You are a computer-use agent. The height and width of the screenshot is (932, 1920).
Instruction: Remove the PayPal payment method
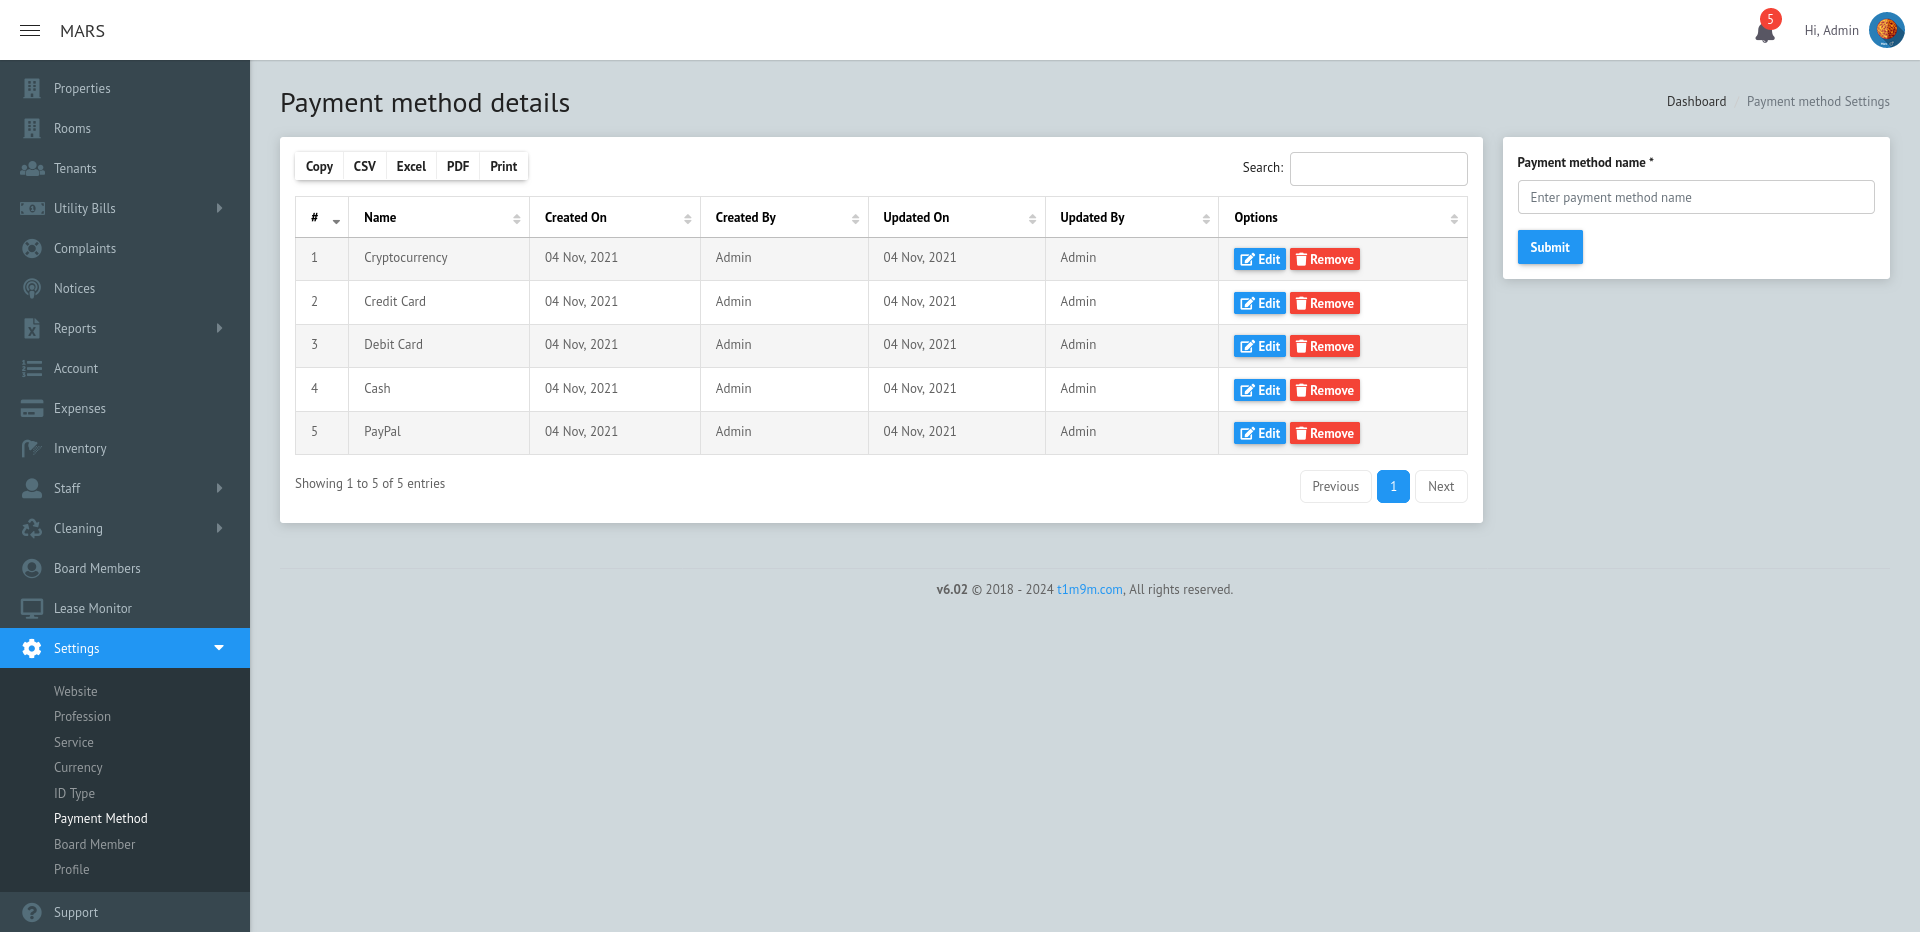pos(1324,433)
